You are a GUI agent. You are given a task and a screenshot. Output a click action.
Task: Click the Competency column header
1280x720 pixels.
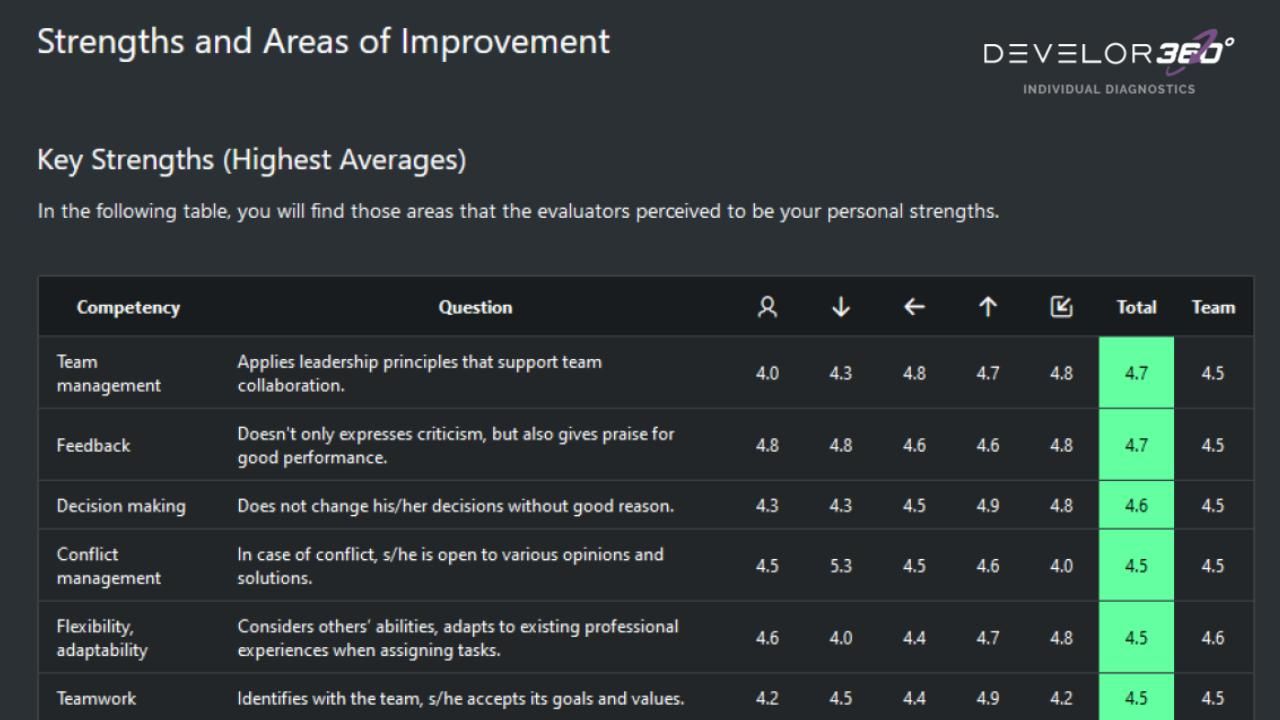coord(128,308)
